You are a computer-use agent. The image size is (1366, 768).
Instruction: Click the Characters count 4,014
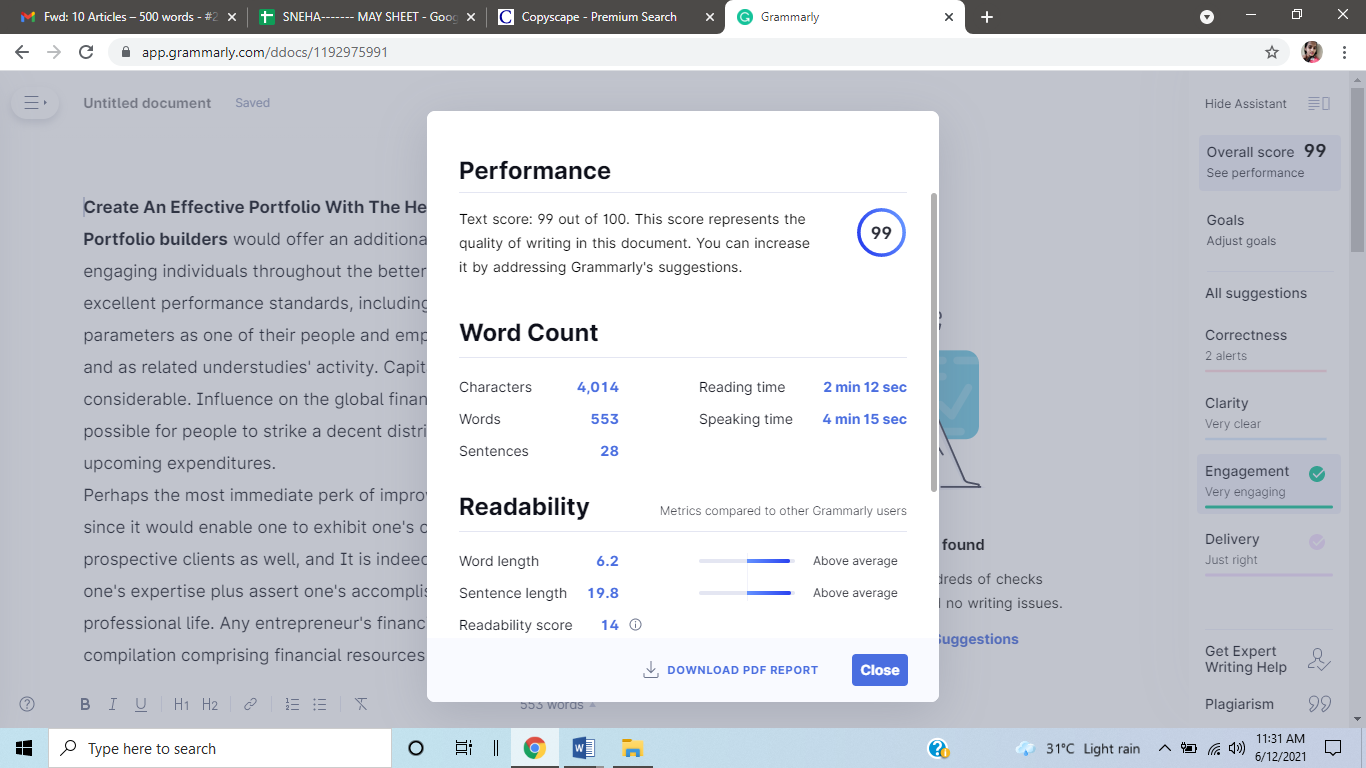(598, 387)
